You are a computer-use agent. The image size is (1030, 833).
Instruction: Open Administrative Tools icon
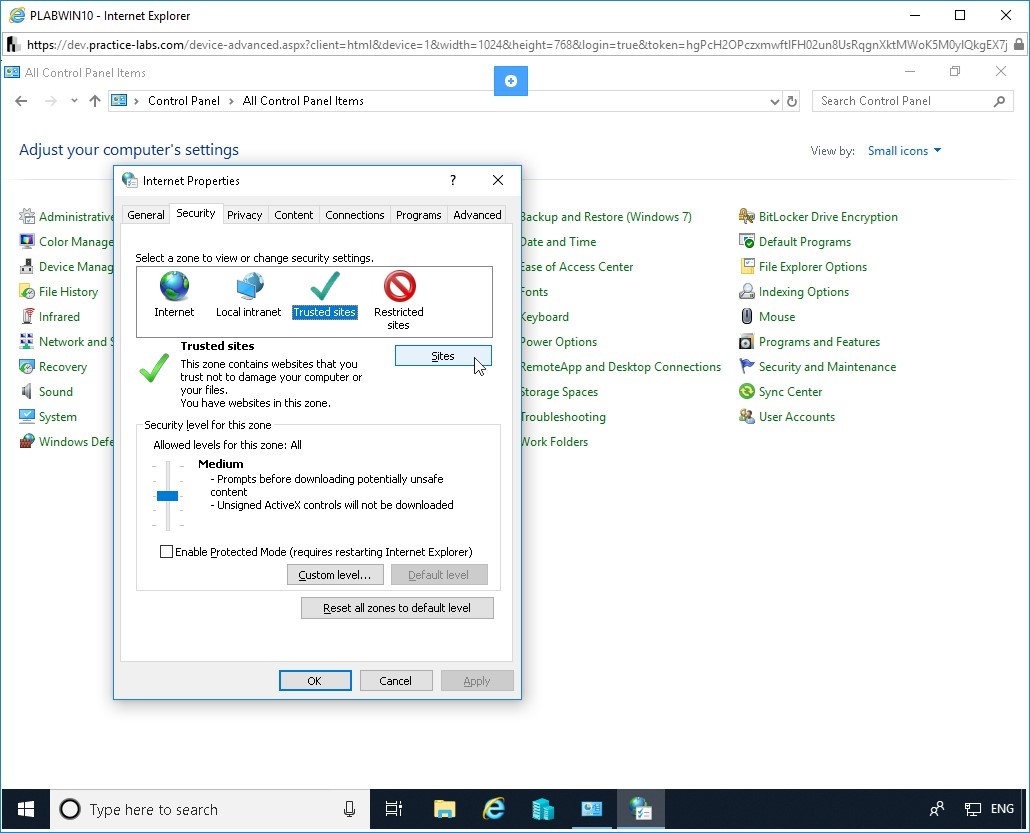click(x=27, y=216)
